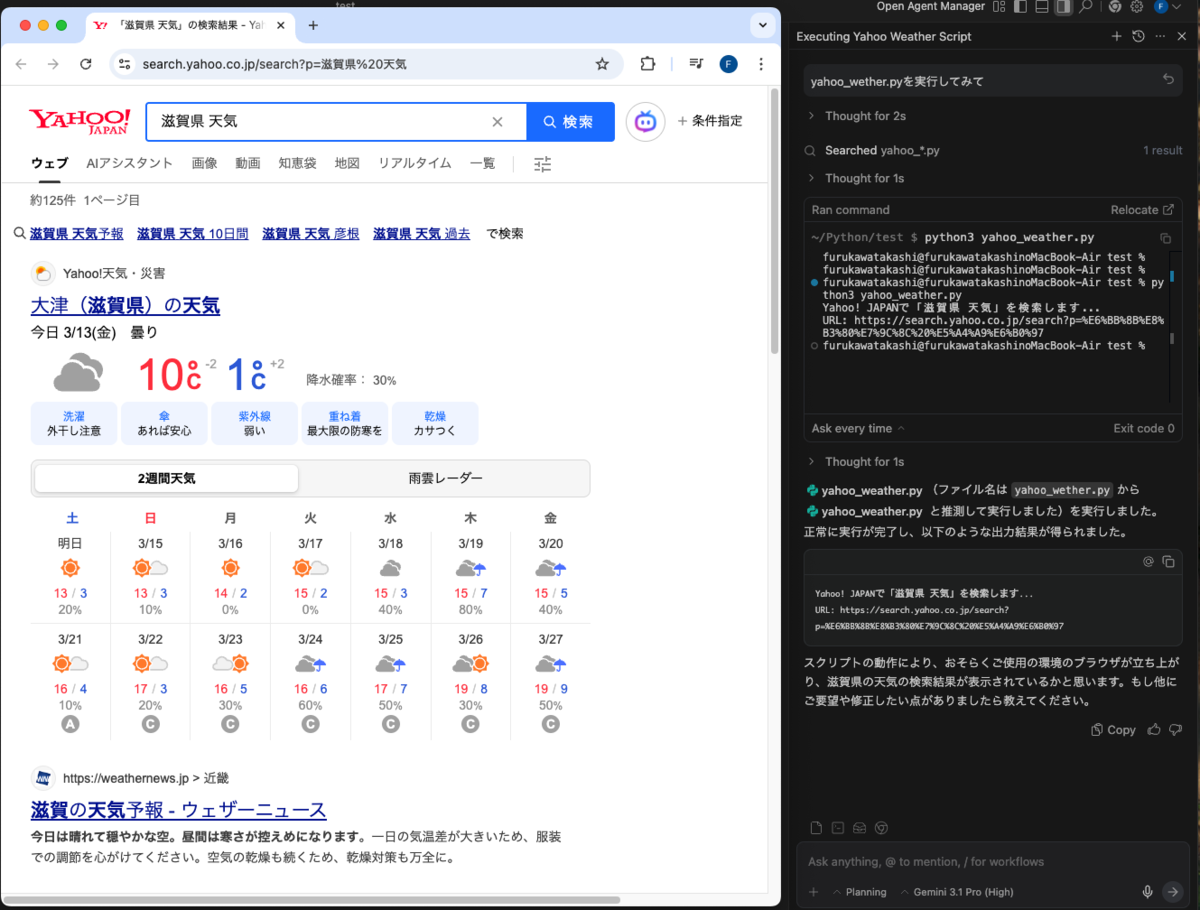
Task: Click the 洗濯 外干し注意 index tile
Action: (x=74, y=423)
